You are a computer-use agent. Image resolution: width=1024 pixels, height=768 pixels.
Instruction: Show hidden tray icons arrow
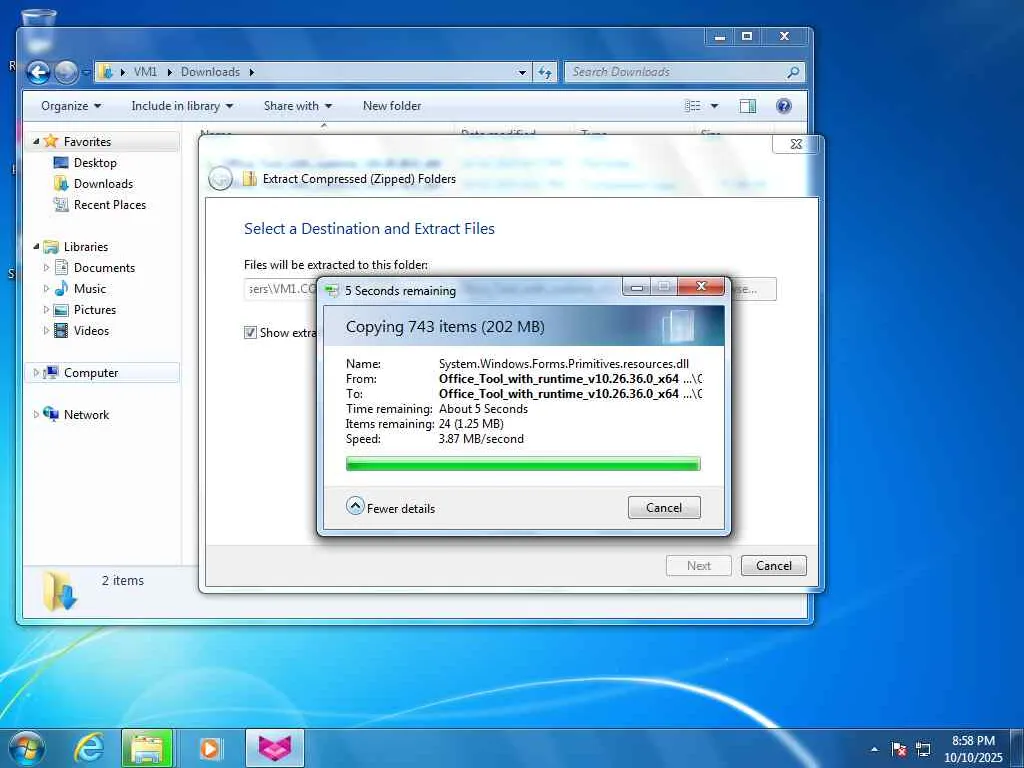pos(874,750)
